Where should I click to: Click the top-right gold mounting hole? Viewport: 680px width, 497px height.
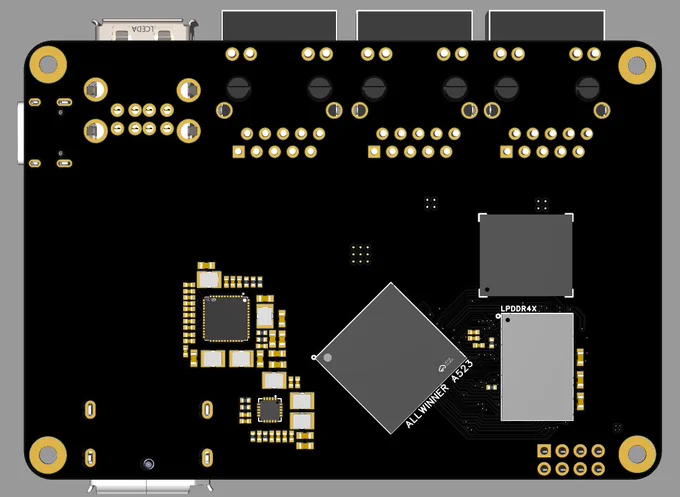(637, 65)
